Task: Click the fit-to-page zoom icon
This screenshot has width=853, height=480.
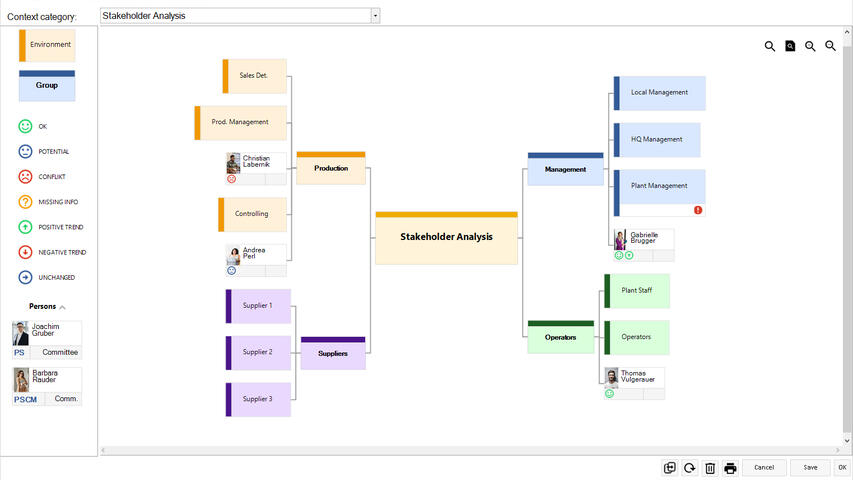Action: pos(790,46)
